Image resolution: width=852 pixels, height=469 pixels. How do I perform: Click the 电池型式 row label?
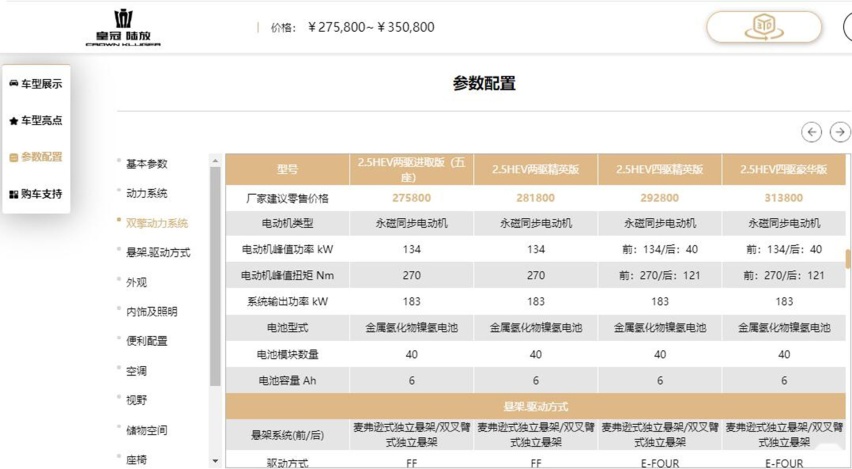287,328
